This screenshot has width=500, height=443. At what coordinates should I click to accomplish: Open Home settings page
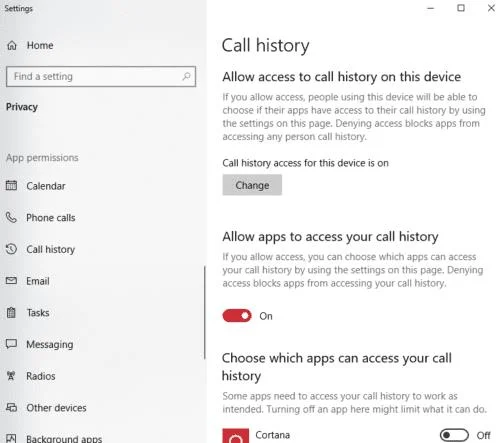[40, 45]
